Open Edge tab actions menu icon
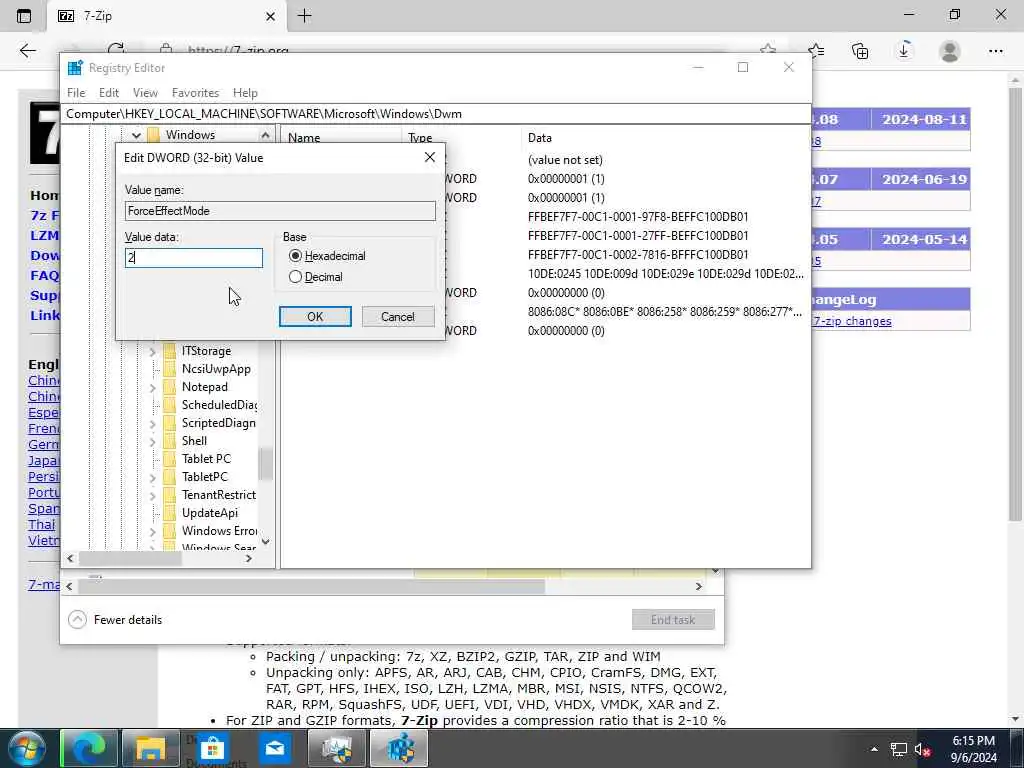Screen dimensions: 1024x768 click(24, 16)
